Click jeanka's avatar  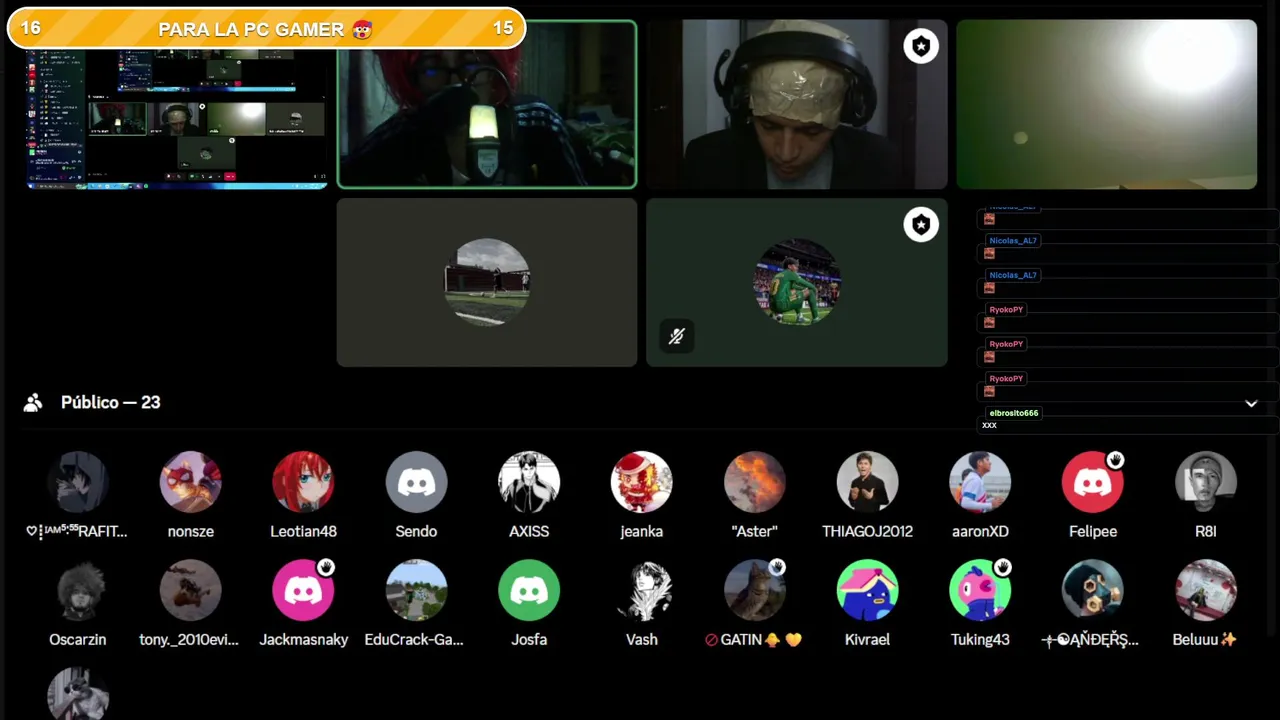[x=642, y=482]
